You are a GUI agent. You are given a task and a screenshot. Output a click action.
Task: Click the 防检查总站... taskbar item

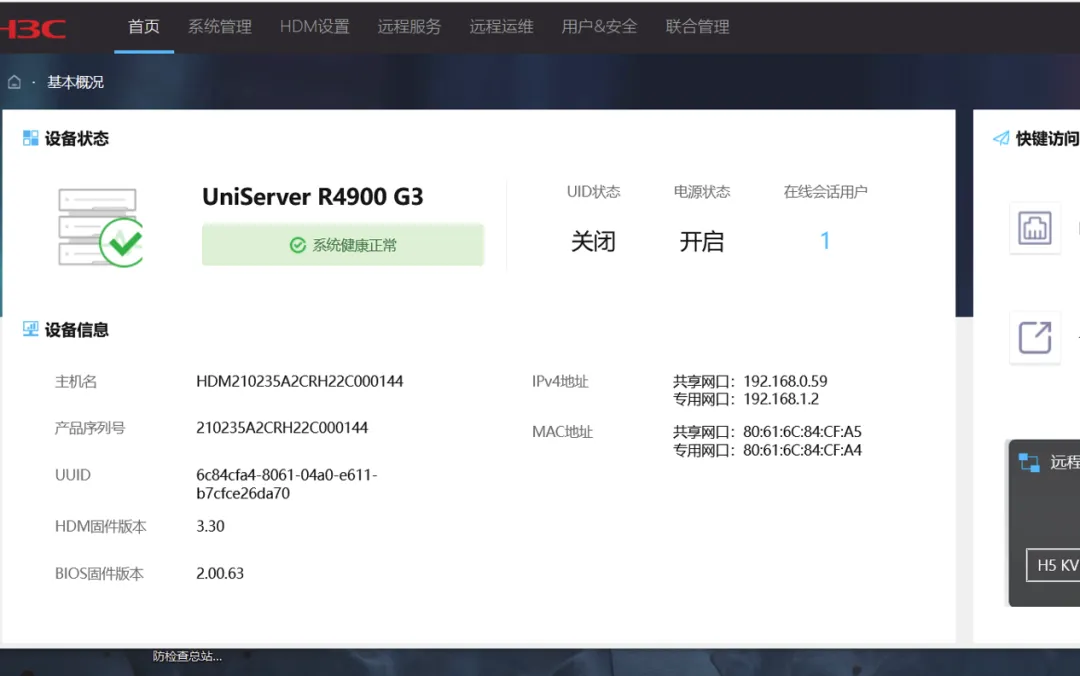click(187, 656)
